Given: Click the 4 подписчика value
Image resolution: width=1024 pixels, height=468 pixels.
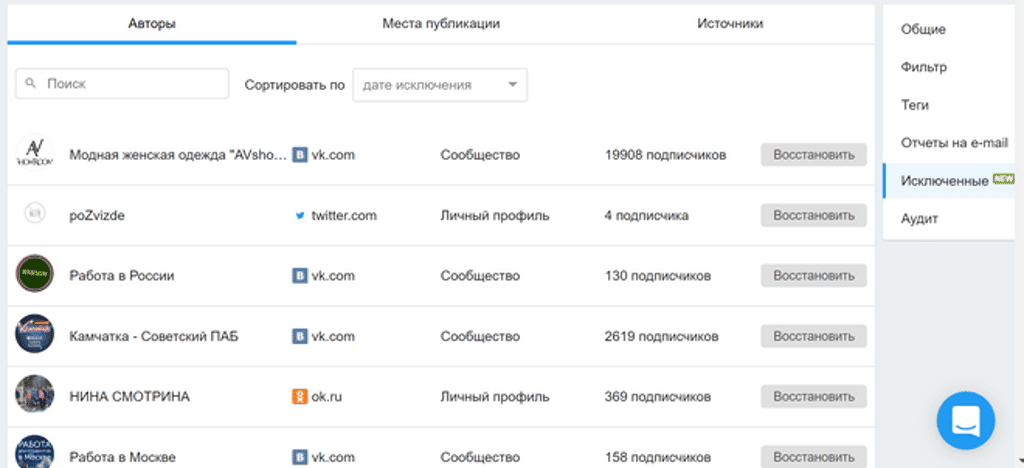Looking at the screenshot, I should pos(647,216).
